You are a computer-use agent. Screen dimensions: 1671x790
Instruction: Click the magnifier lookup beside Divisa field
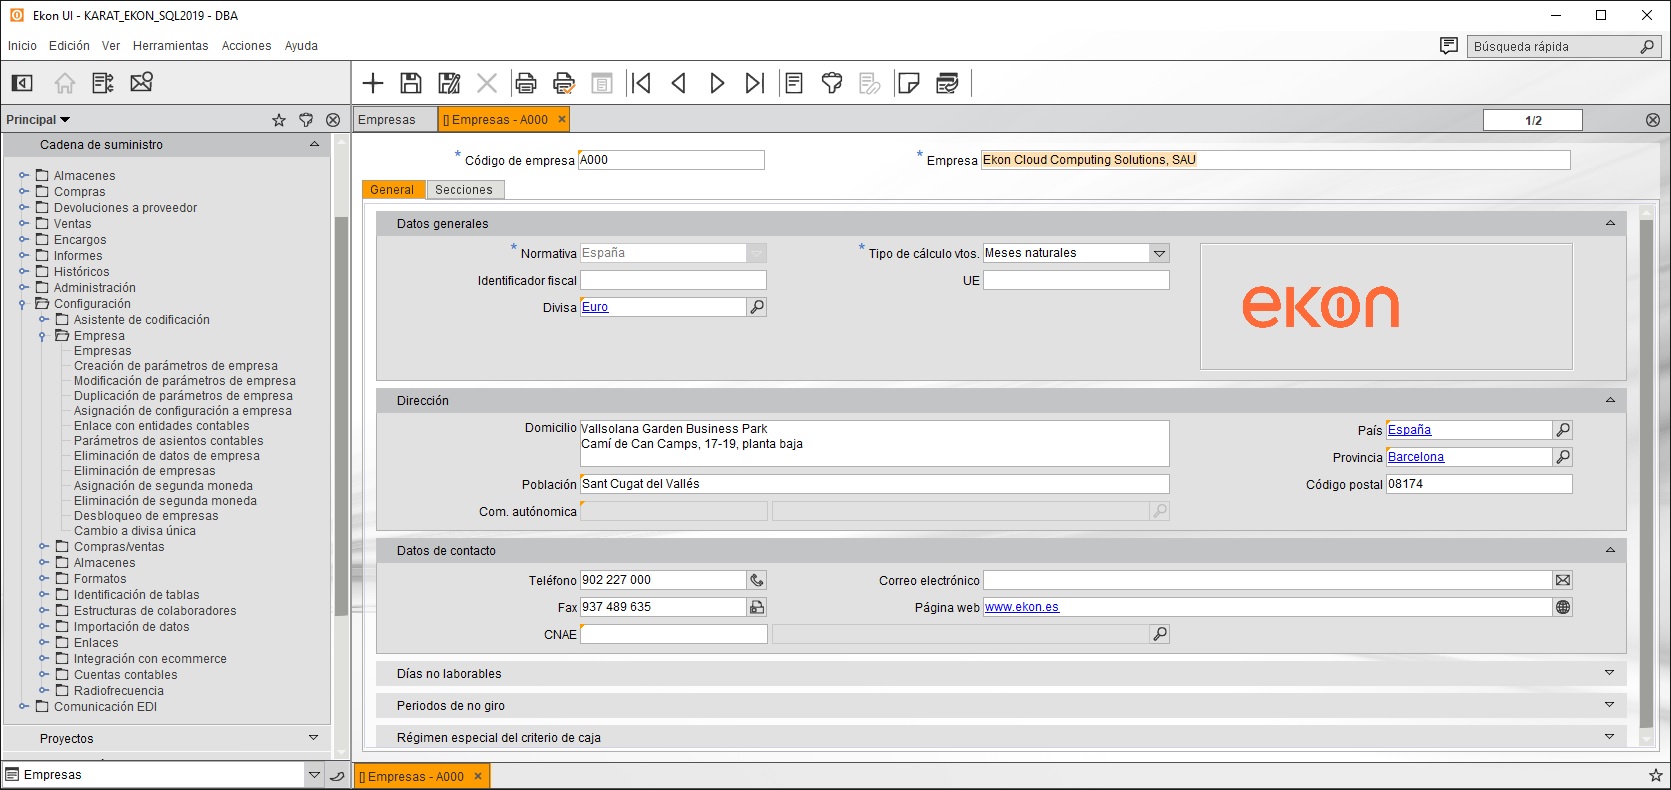pos(757,307)
